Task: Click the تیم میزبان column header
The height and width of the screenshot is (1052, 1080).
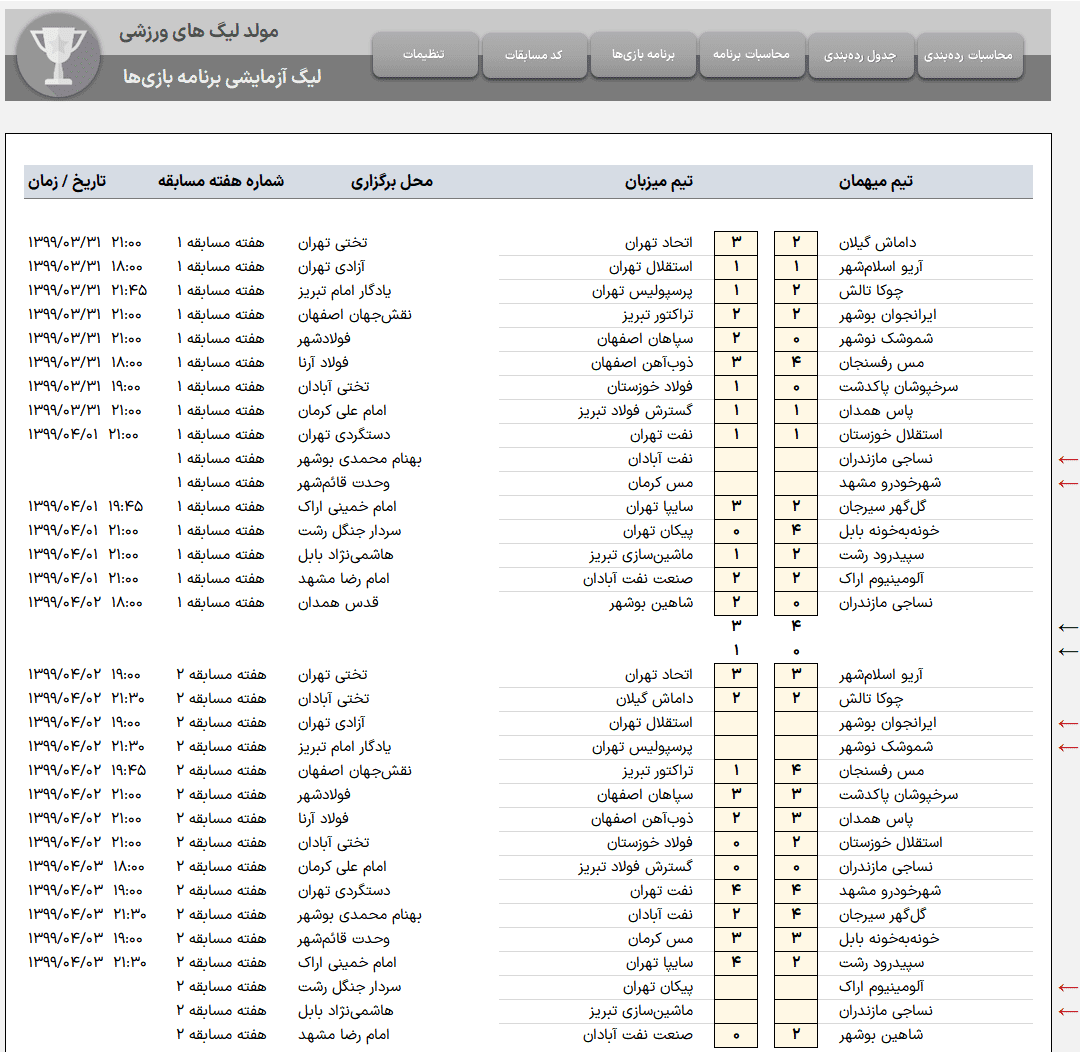Action: pyautogui.click(x=658, y=181)
